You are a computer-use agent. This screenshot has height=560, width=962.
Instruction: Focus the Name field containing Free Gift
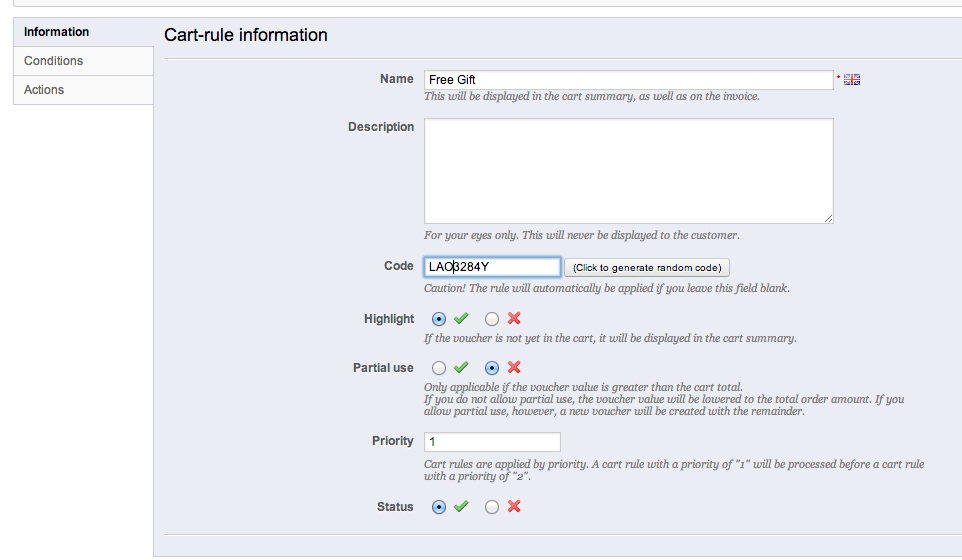(x=628, y=80)
